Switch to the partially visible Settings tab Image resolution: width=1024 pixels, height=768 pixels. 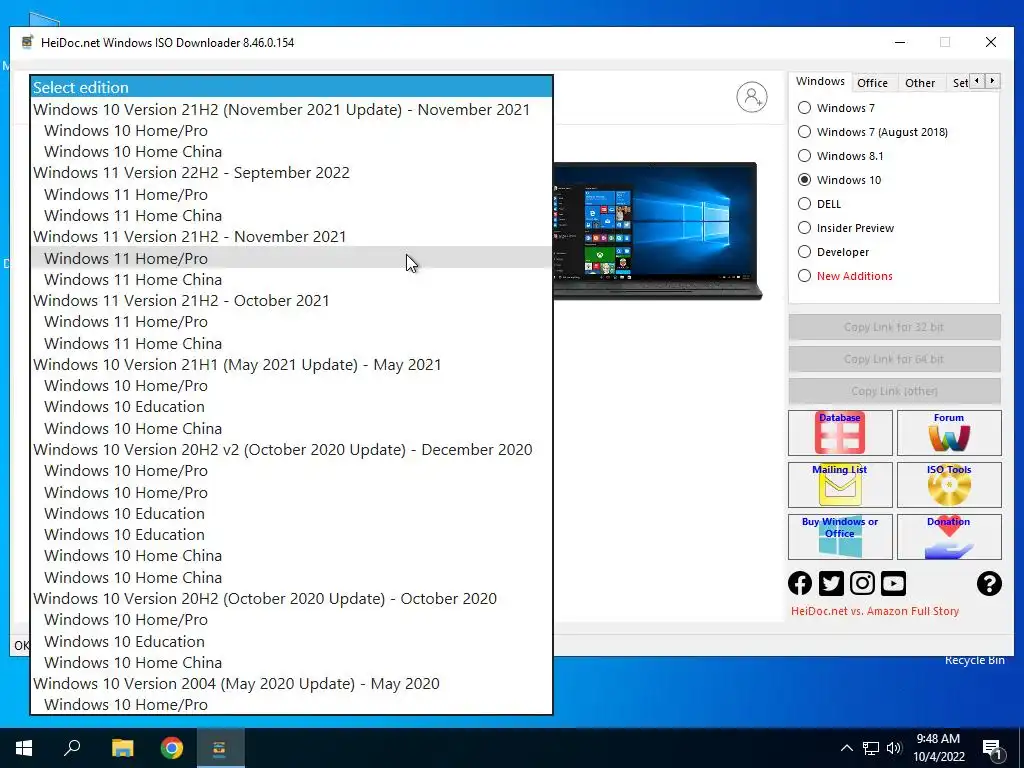click(959, 83)
